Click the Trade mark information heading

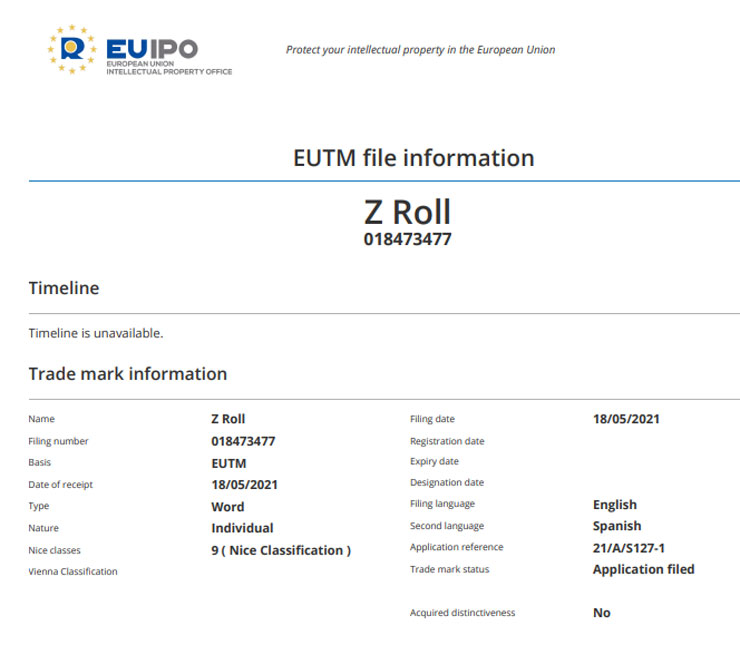click(x=128, y=374)
